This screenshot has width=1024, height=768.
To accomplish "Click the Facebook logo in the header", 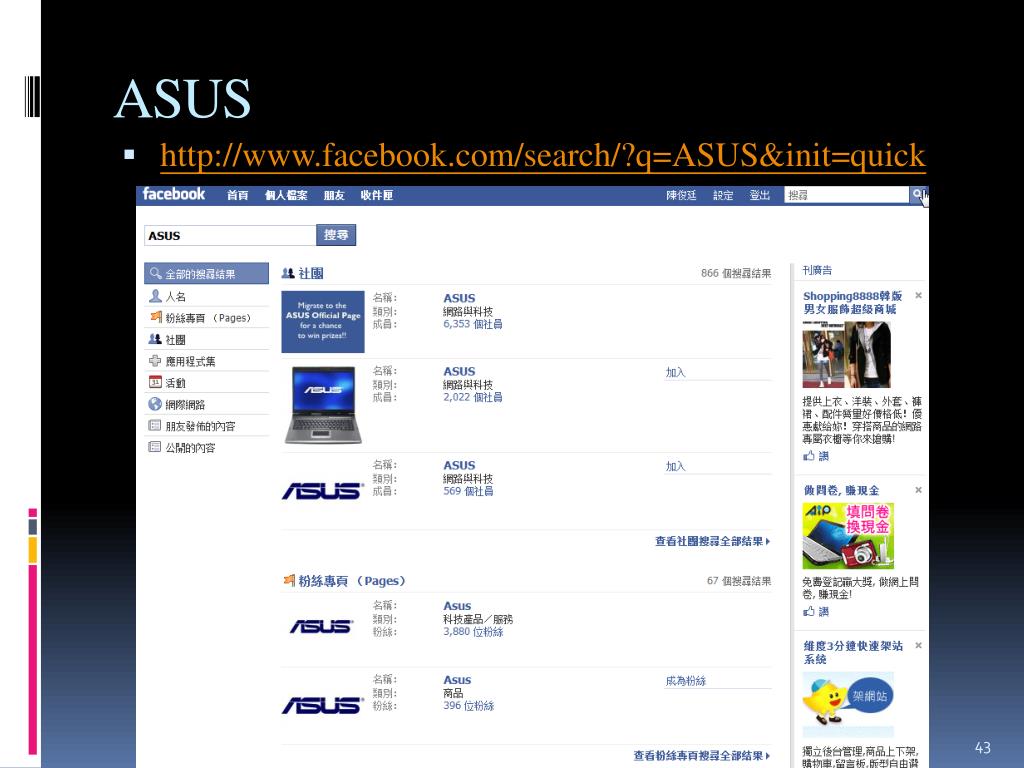I will [x=174, y=195].
